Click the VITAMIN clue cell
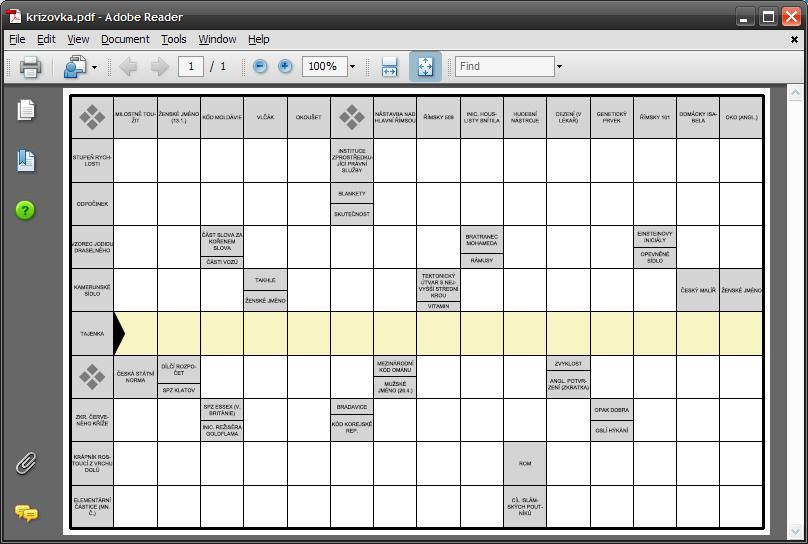This screenshot has height=544, width=808. coord(439,306)
